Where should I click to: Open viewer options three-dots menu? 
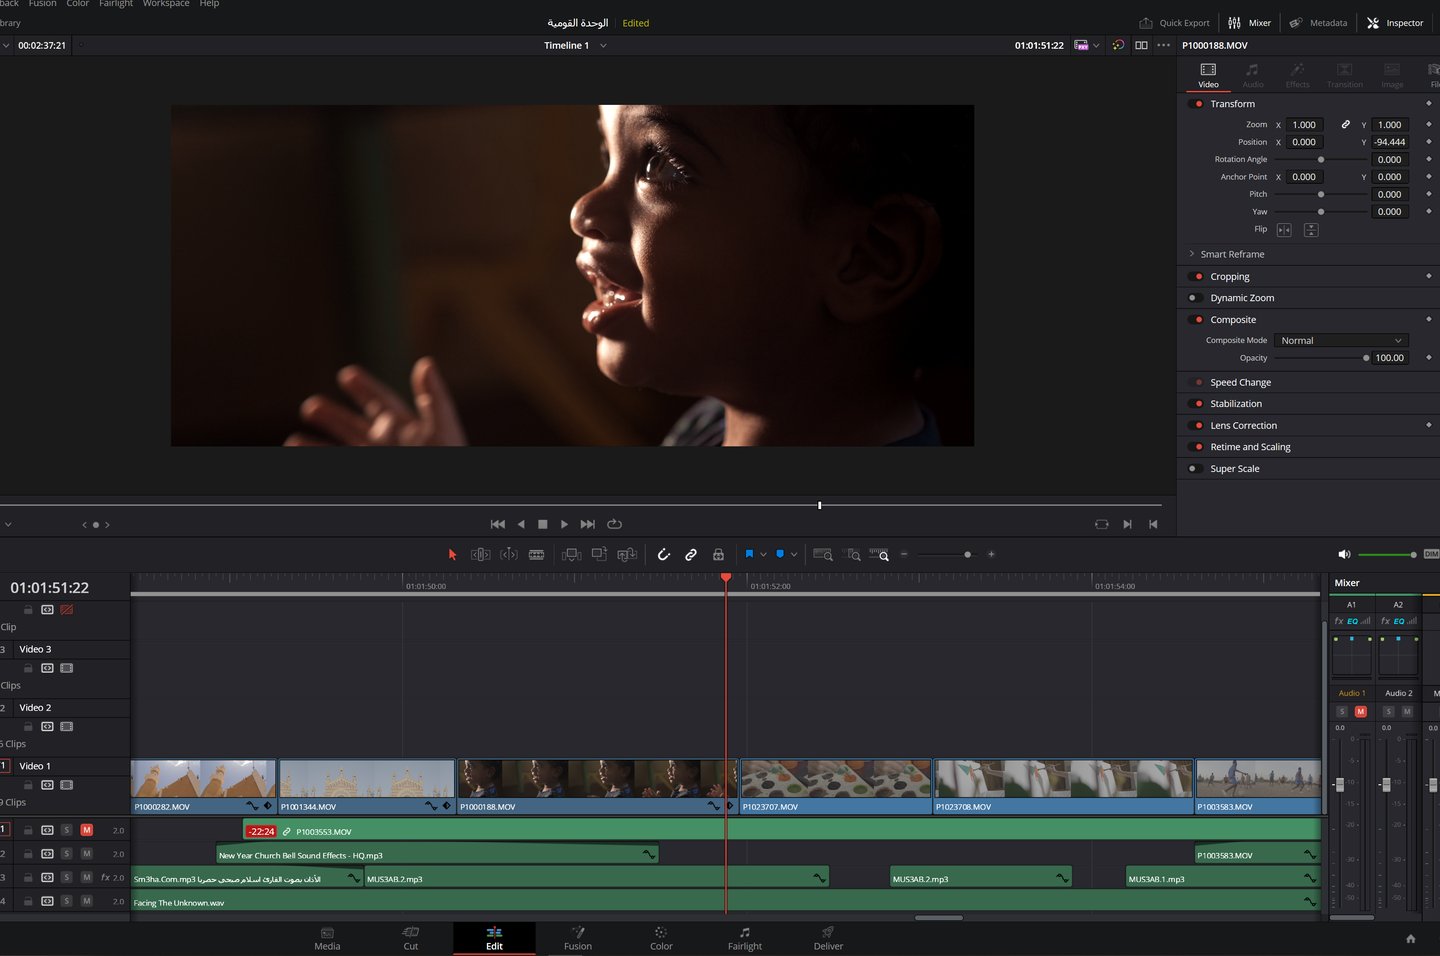point(1163,45)
